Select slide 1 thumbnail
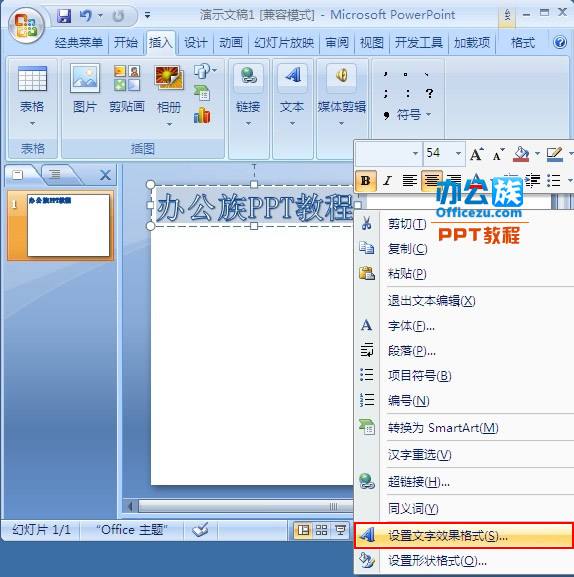 point(68,225)
